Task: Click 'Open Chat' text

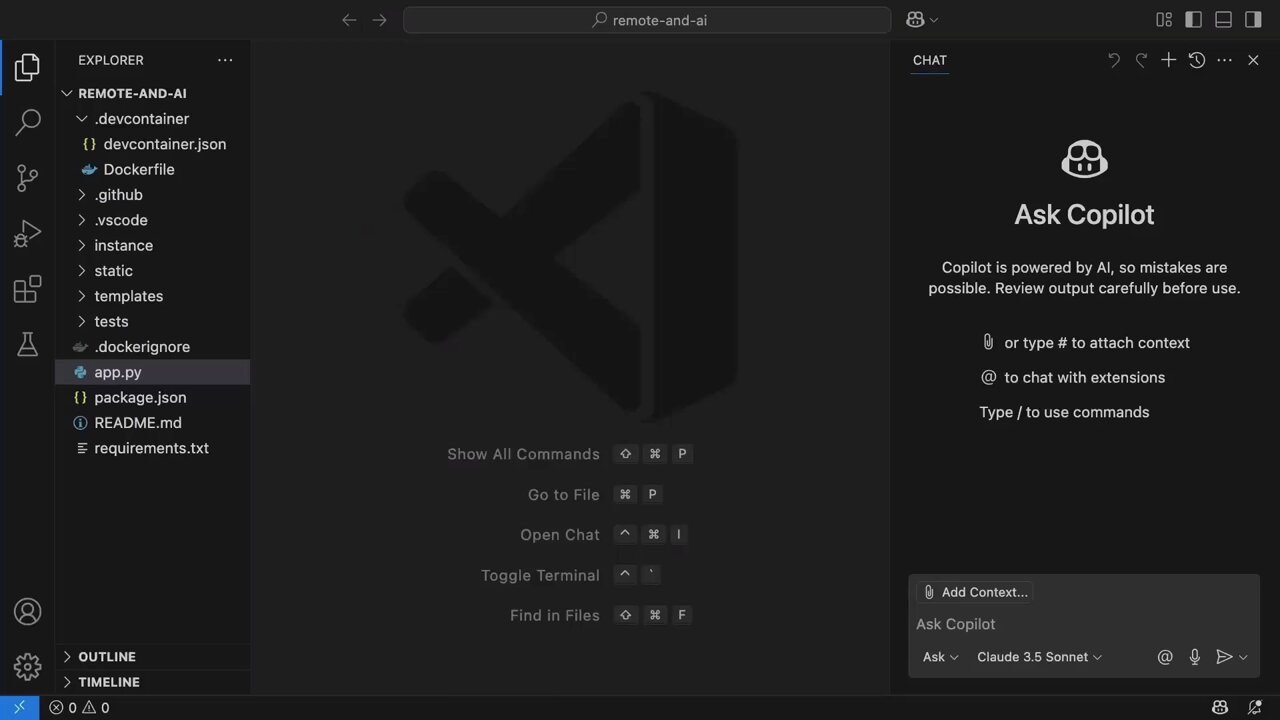Action: point(560,535)
